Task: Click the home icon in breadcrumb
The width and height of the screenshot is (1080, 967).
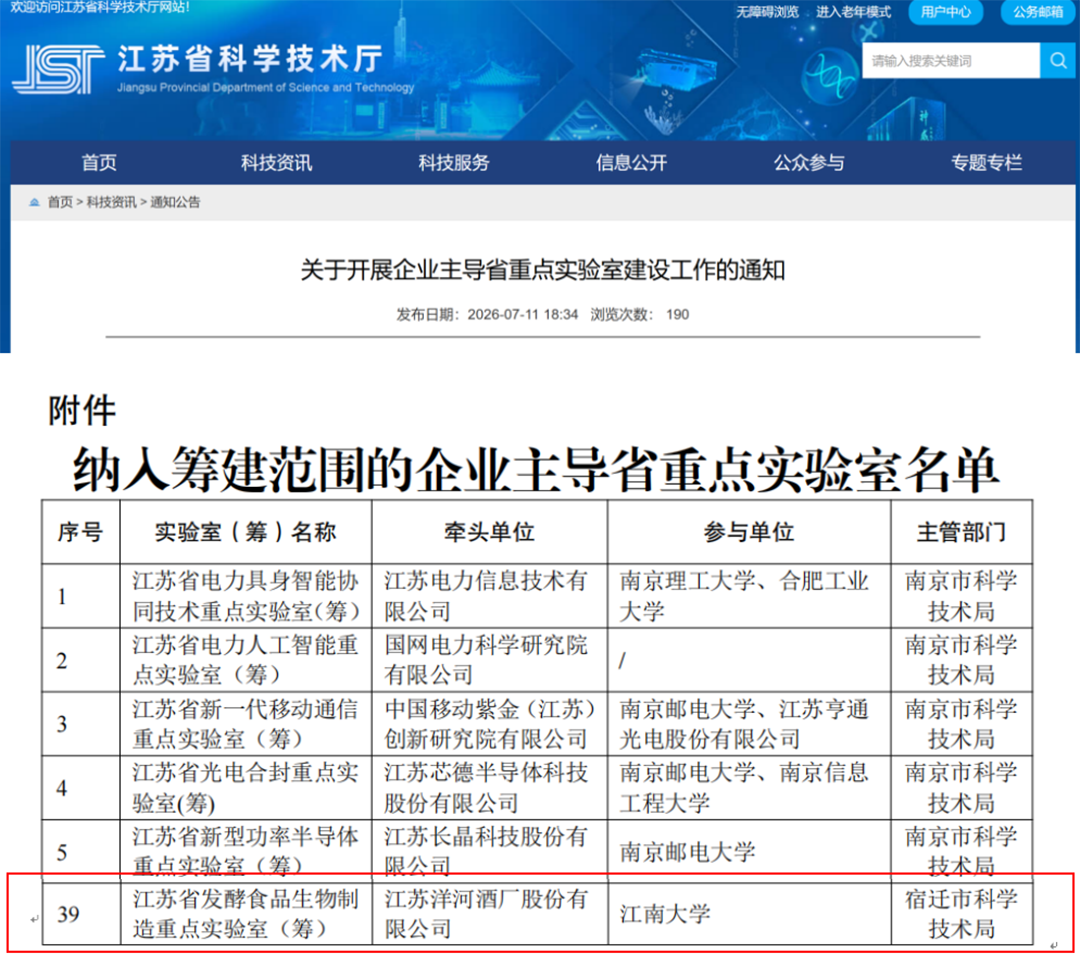Action: point(34,202)
